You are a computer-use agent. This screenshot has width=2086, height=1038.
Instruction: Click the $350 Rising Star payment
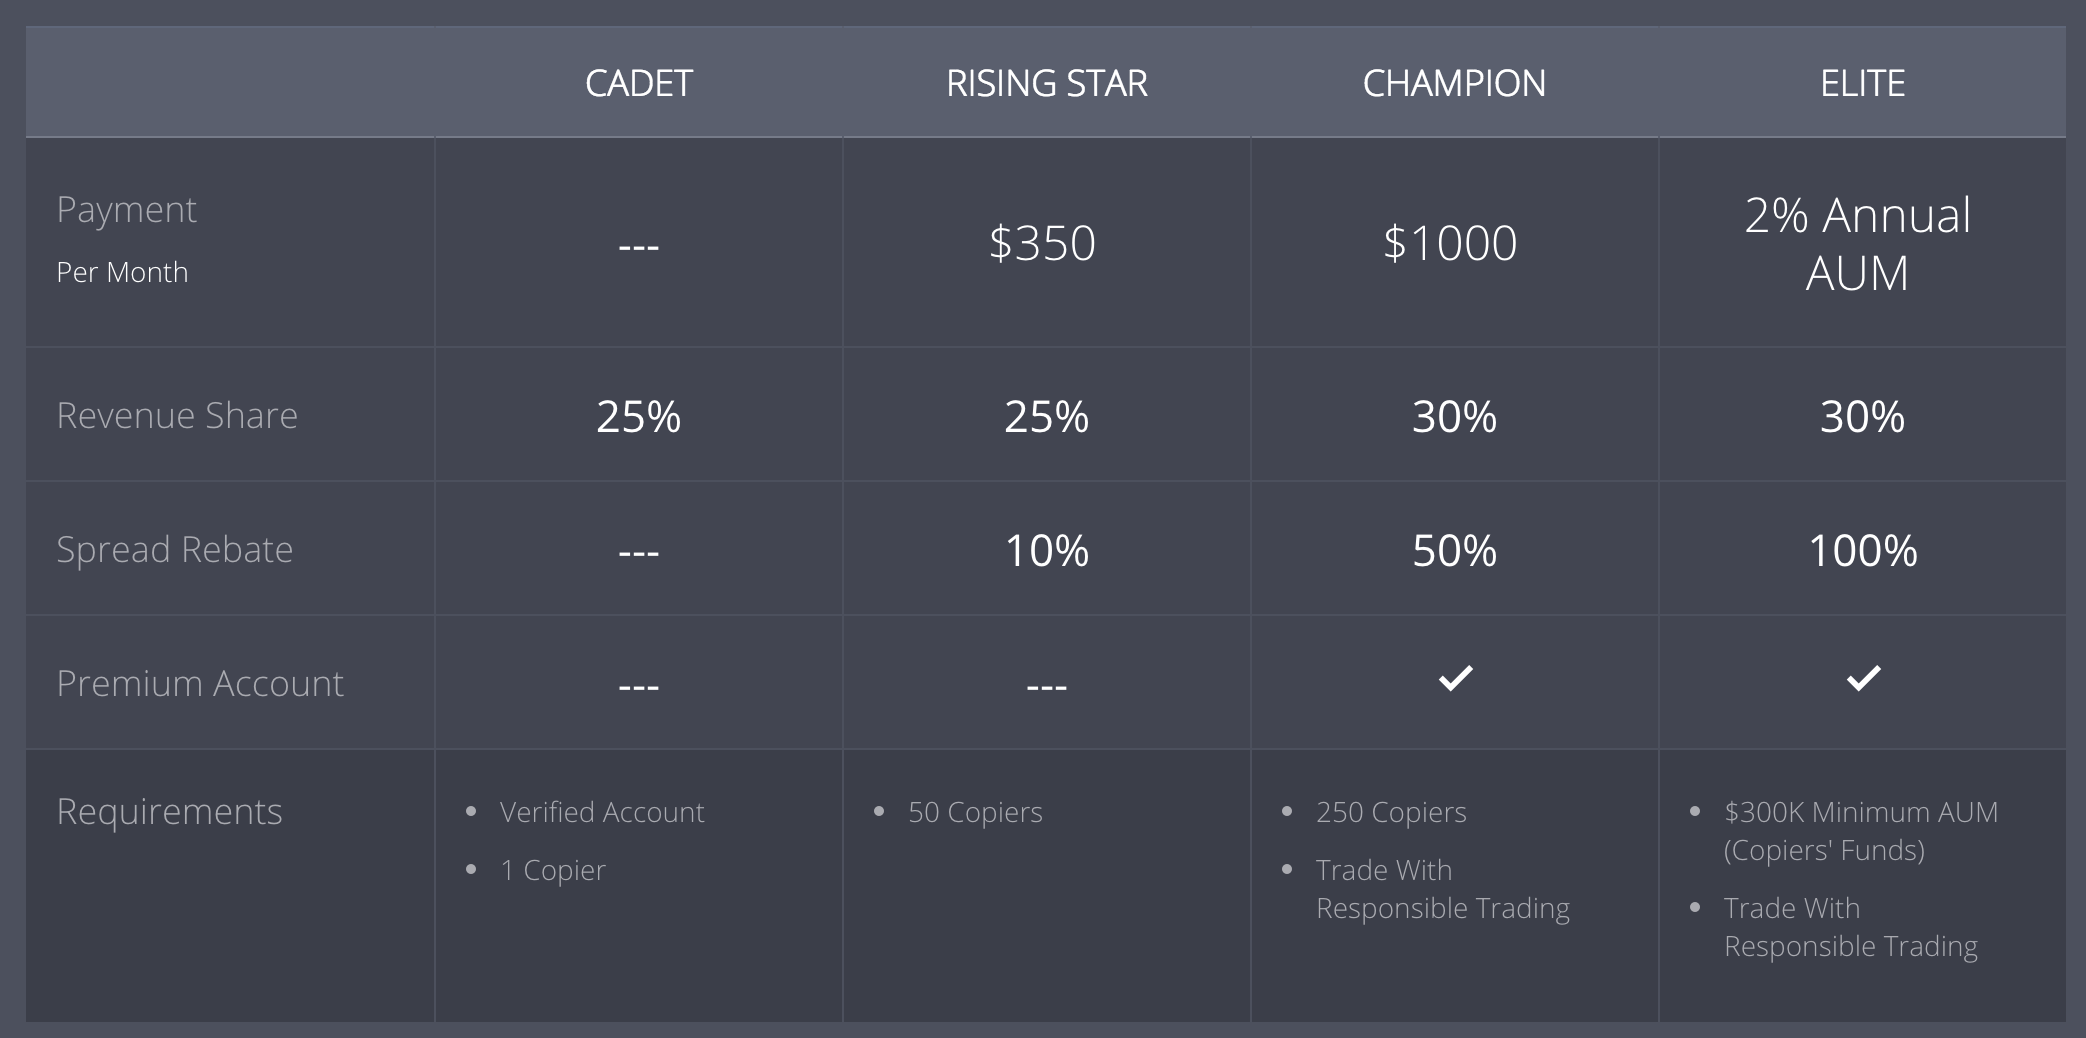(1042, 243)
